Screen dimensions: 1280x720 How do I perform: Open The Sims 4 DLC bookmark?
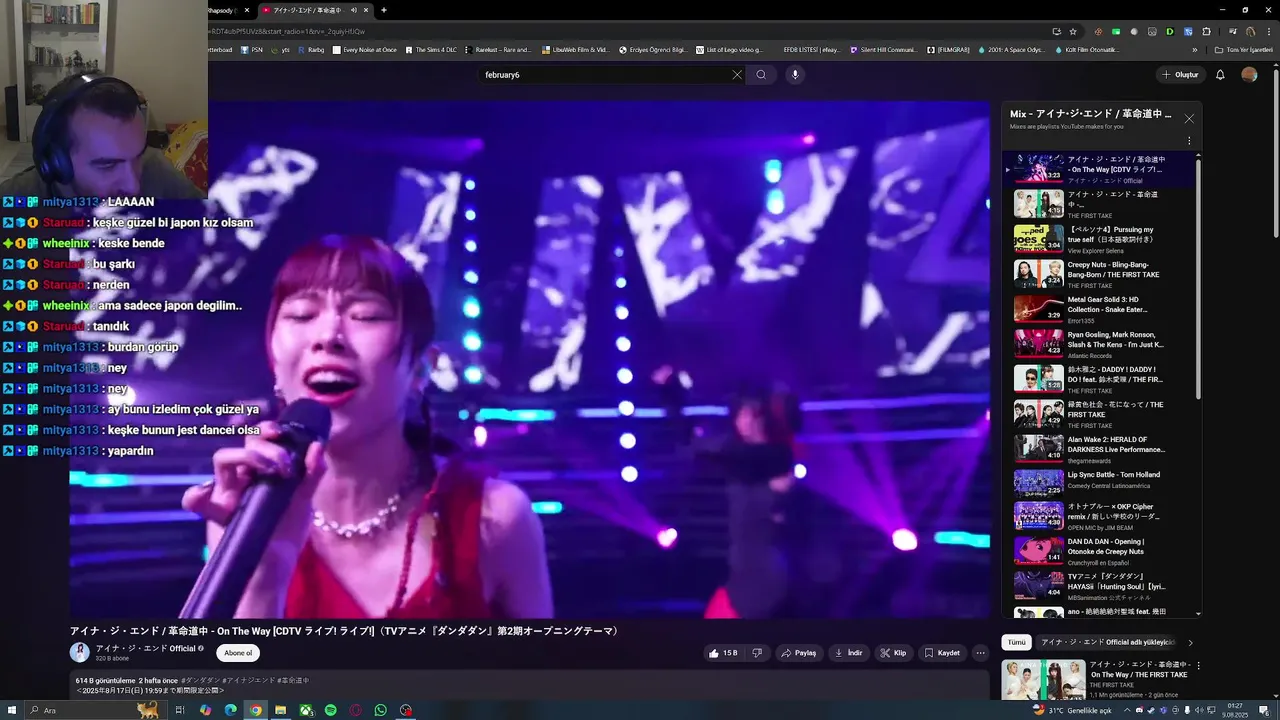click(x=430, y=49)
